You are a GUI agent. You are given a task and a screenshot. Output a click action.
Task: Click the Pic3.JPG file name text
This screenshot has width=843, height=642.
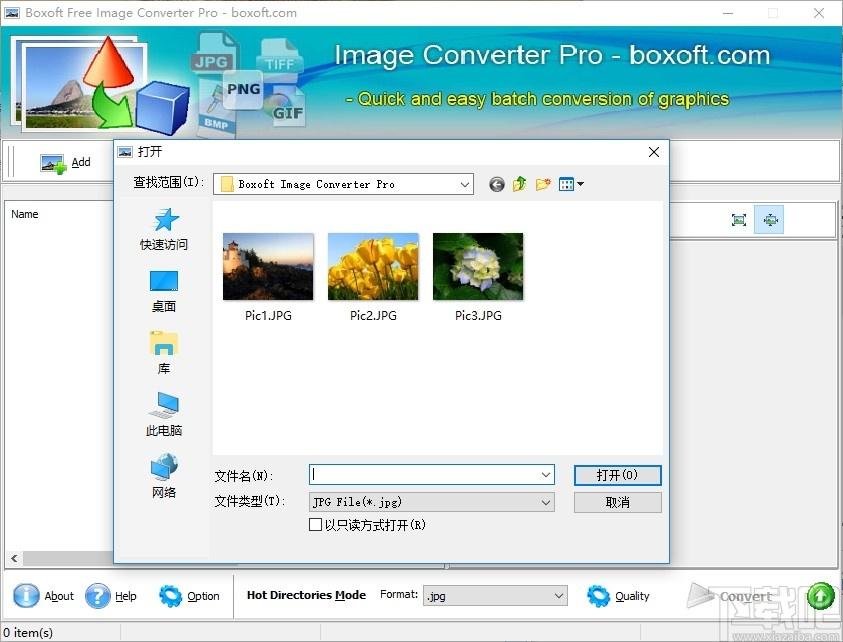pyautogui.click(x=478, y=316)
